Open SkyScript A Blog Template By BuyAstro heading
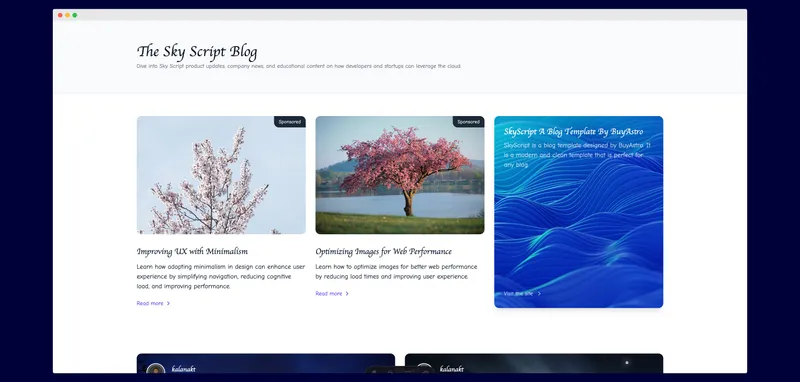Image resolution: width=800 pixels, height=382 pixels. coord(573,132)
